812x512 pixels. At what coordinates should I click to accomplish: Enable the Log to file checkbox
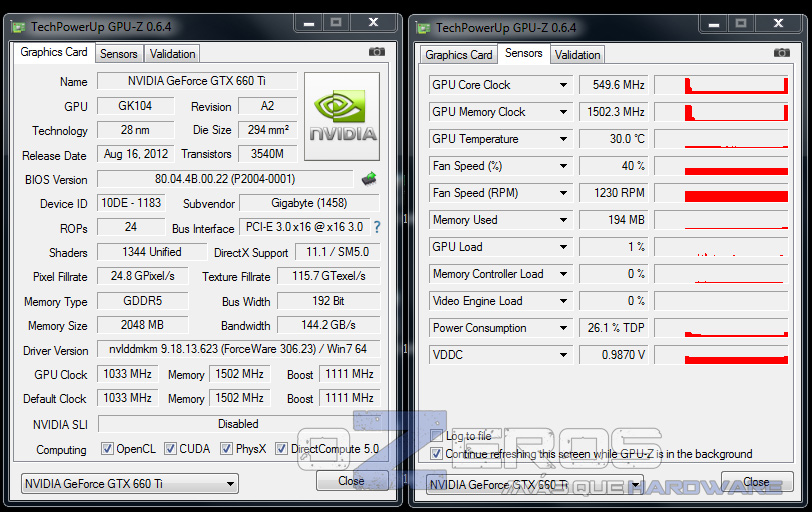point(436,436)
